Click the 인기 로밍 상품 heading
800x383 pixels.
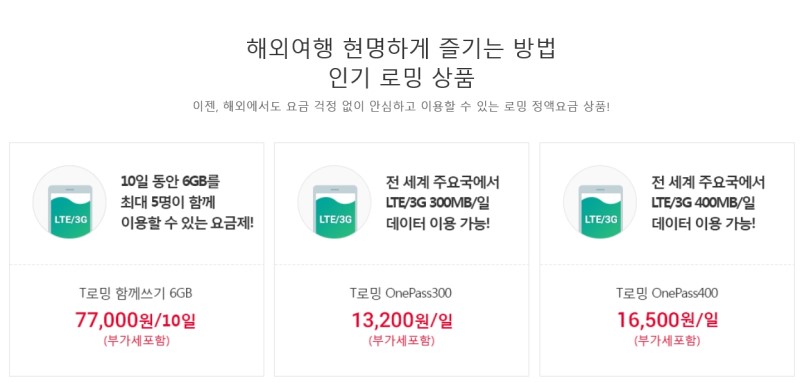[x=402, y=78]
